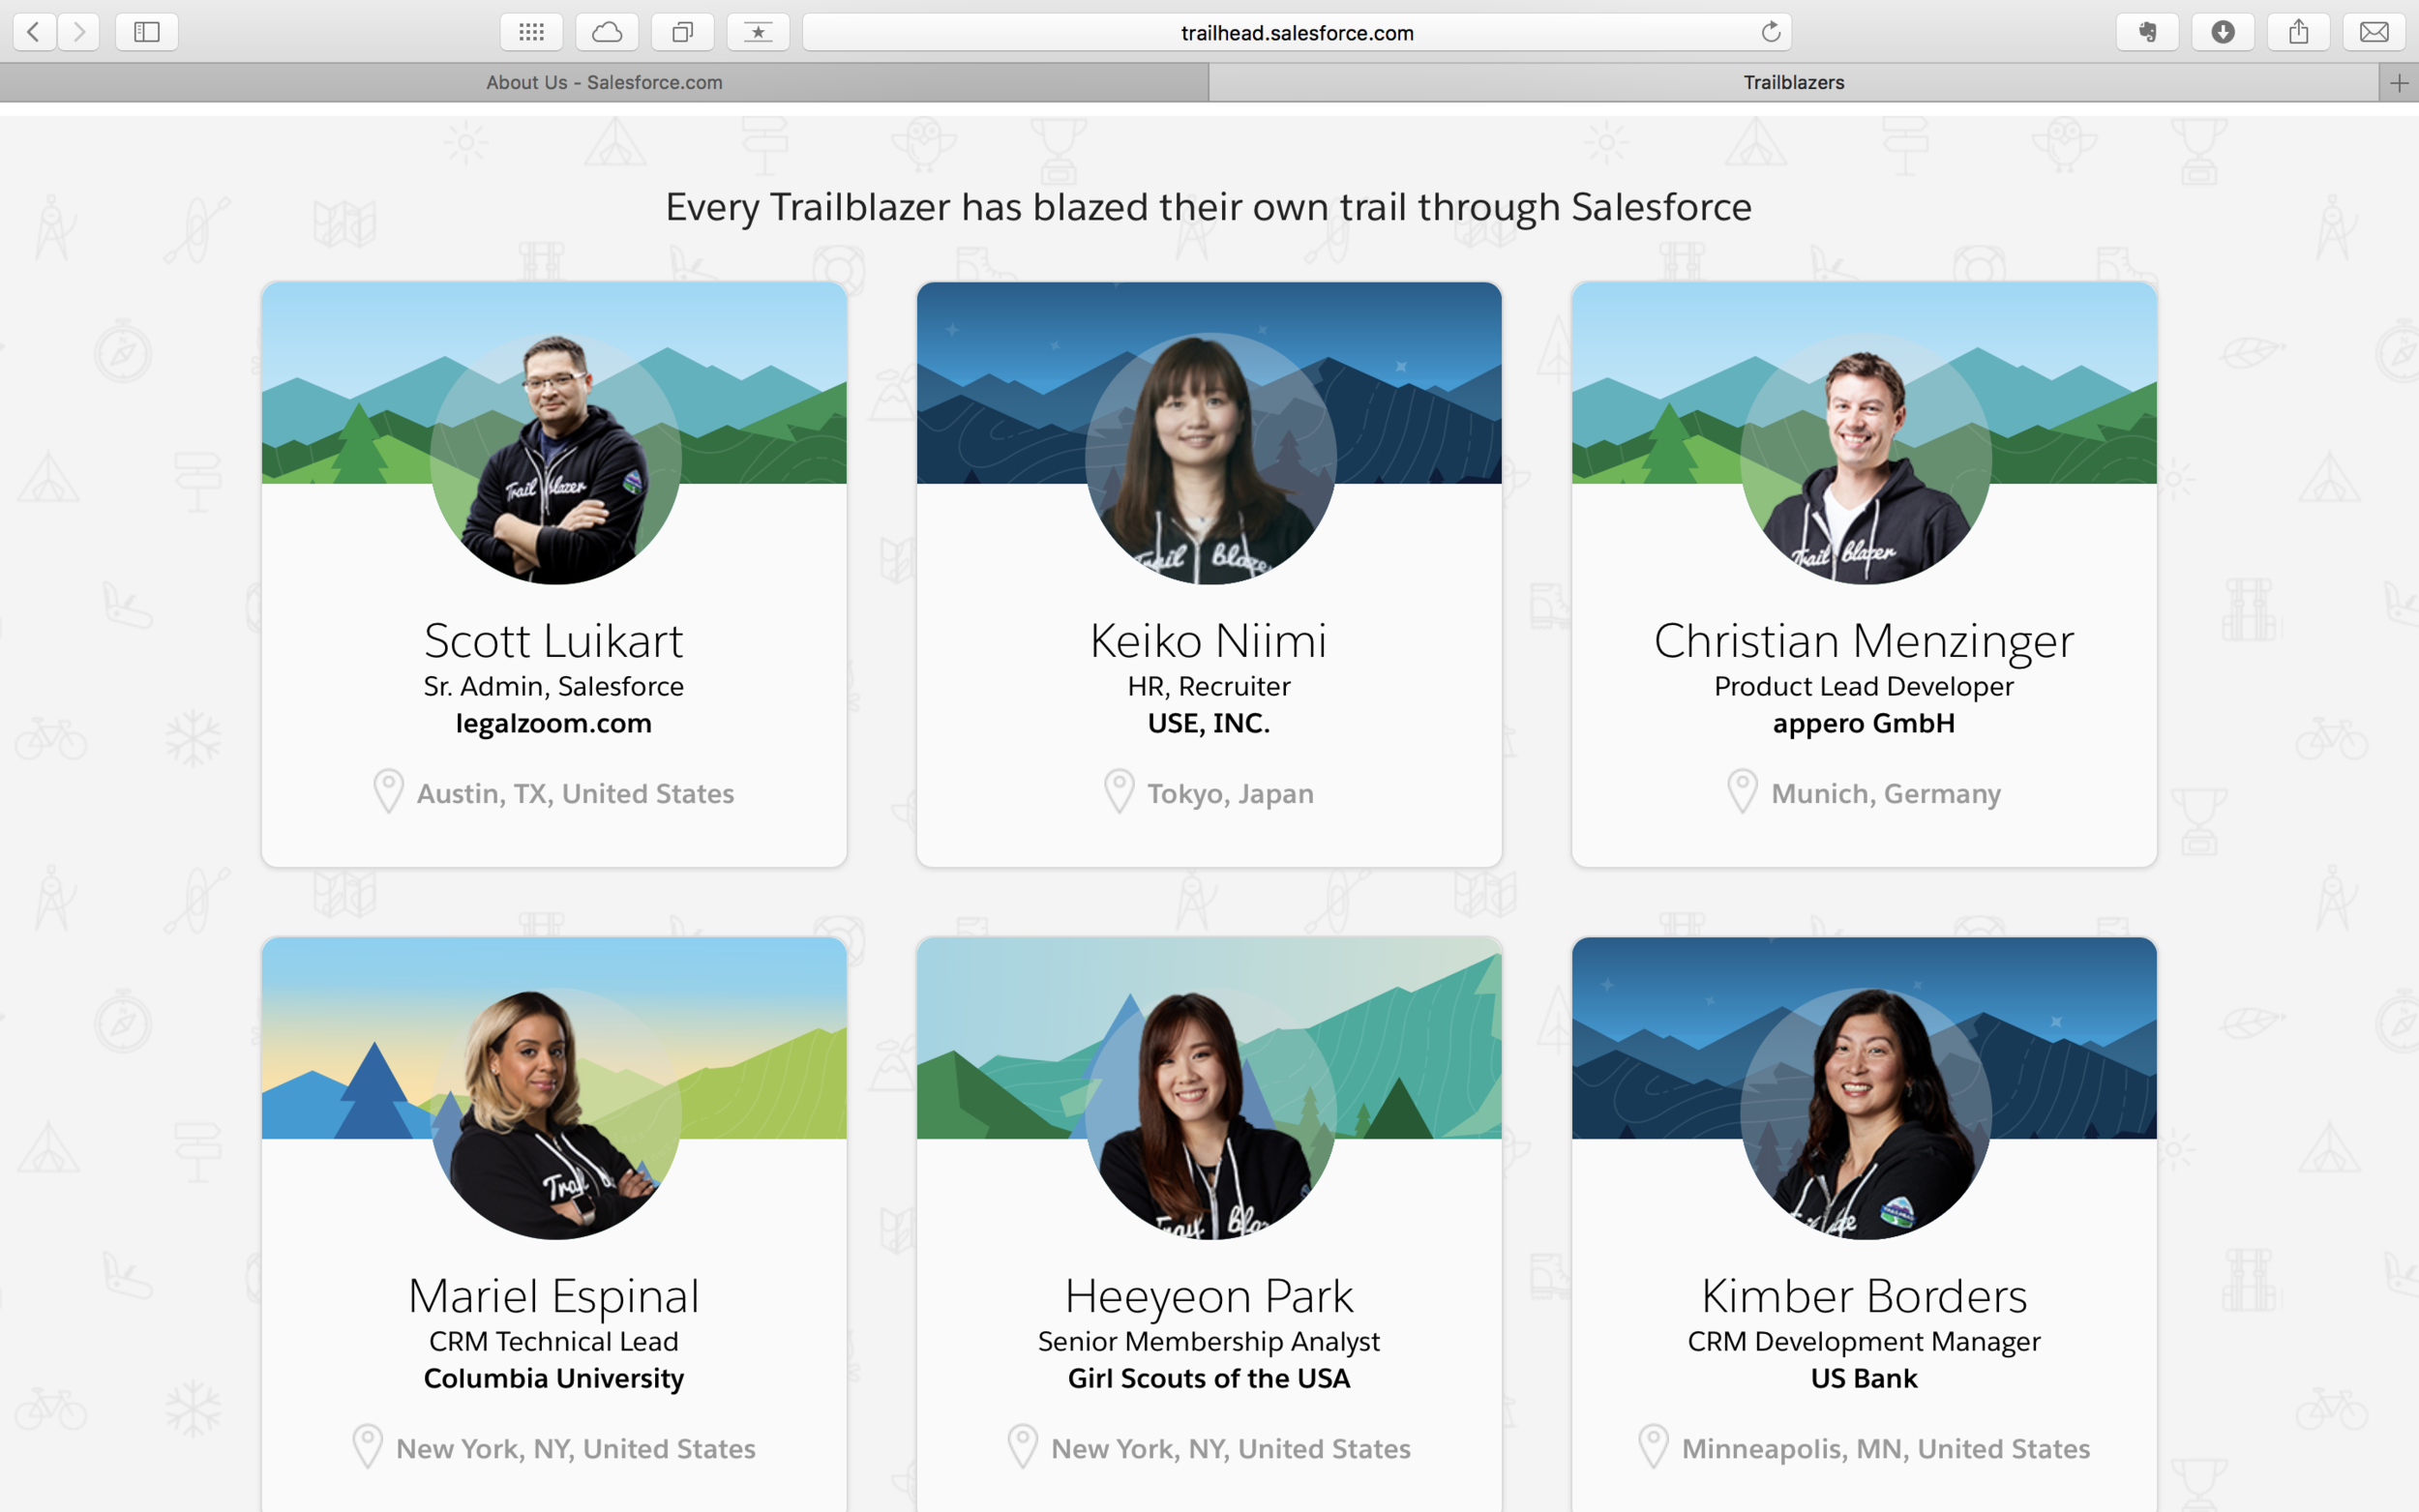This screenshot has height=1512, width=2419.
Task: Switch to the About Us - Salesforce.com tab
Action: click(603, 82)
